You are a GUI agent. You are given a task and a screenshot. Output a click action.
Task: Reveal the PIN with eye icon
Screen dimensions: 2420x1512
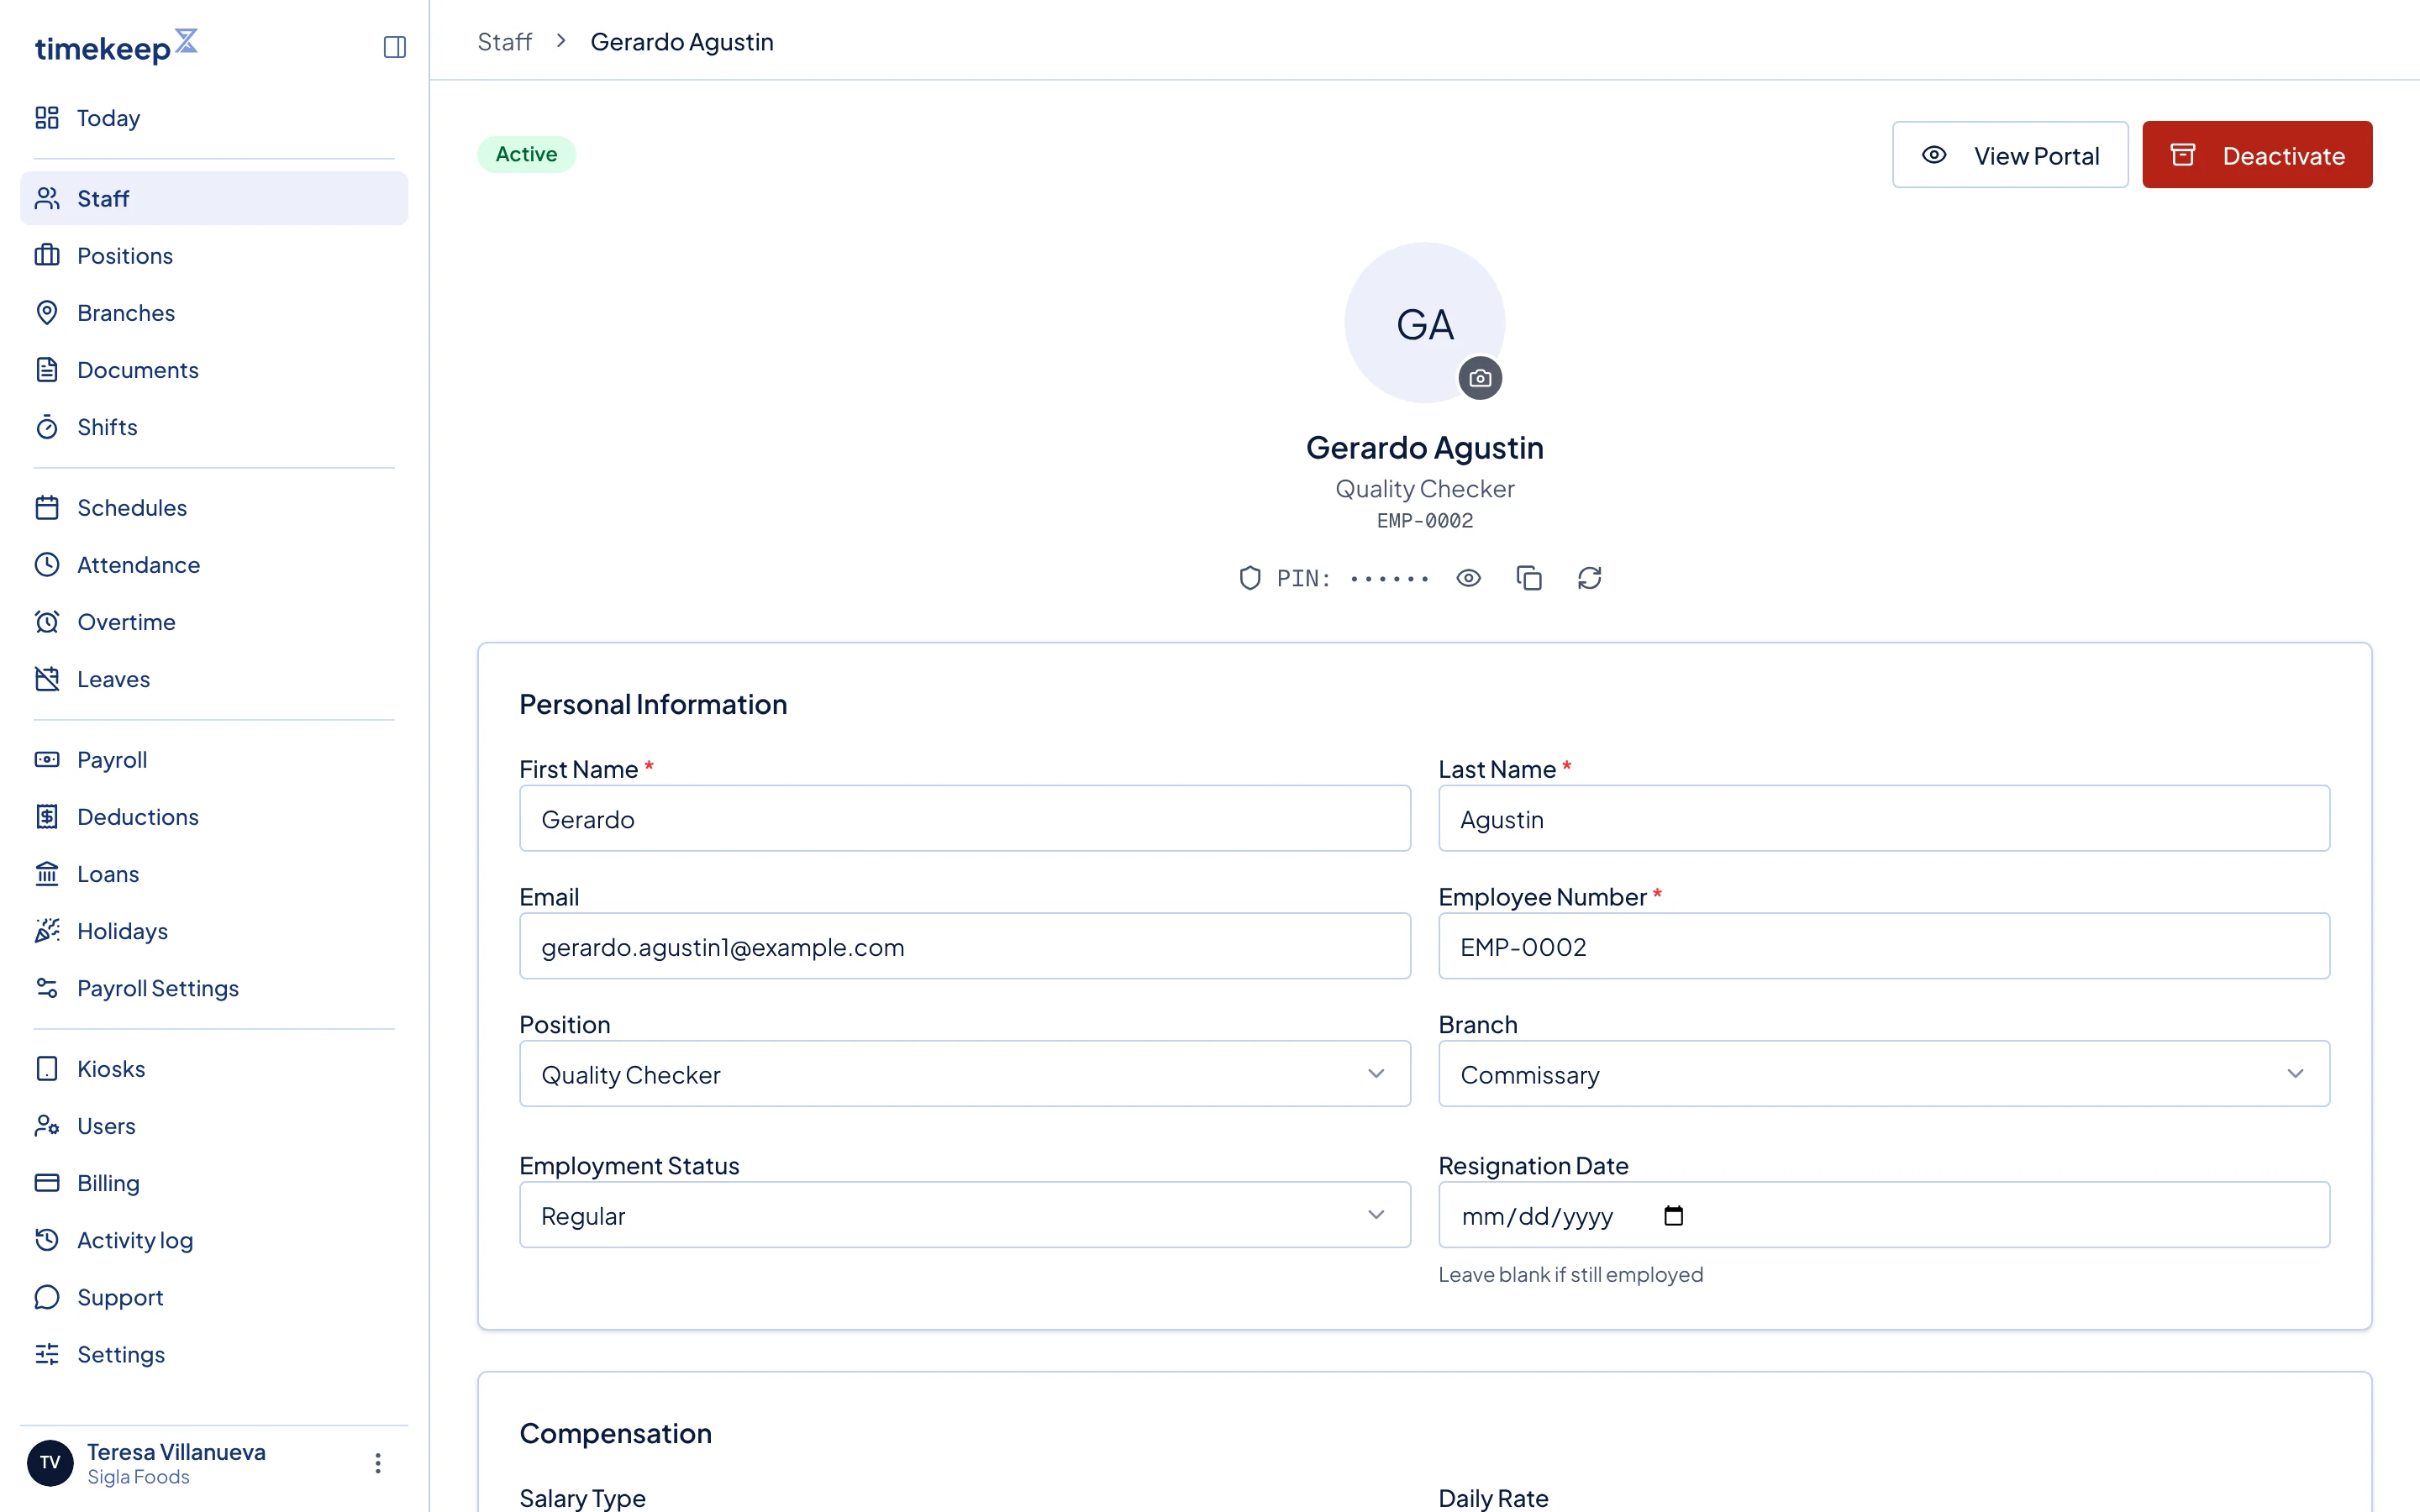1468,578
